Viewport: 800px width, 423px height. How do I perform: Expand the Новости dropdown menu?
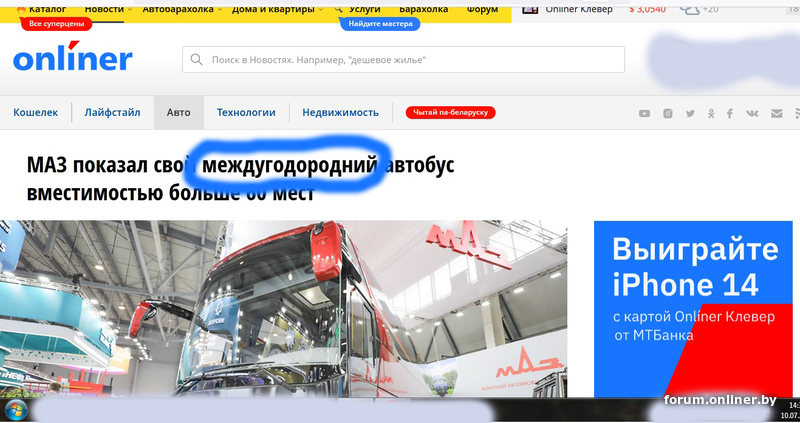coord(109,8)
